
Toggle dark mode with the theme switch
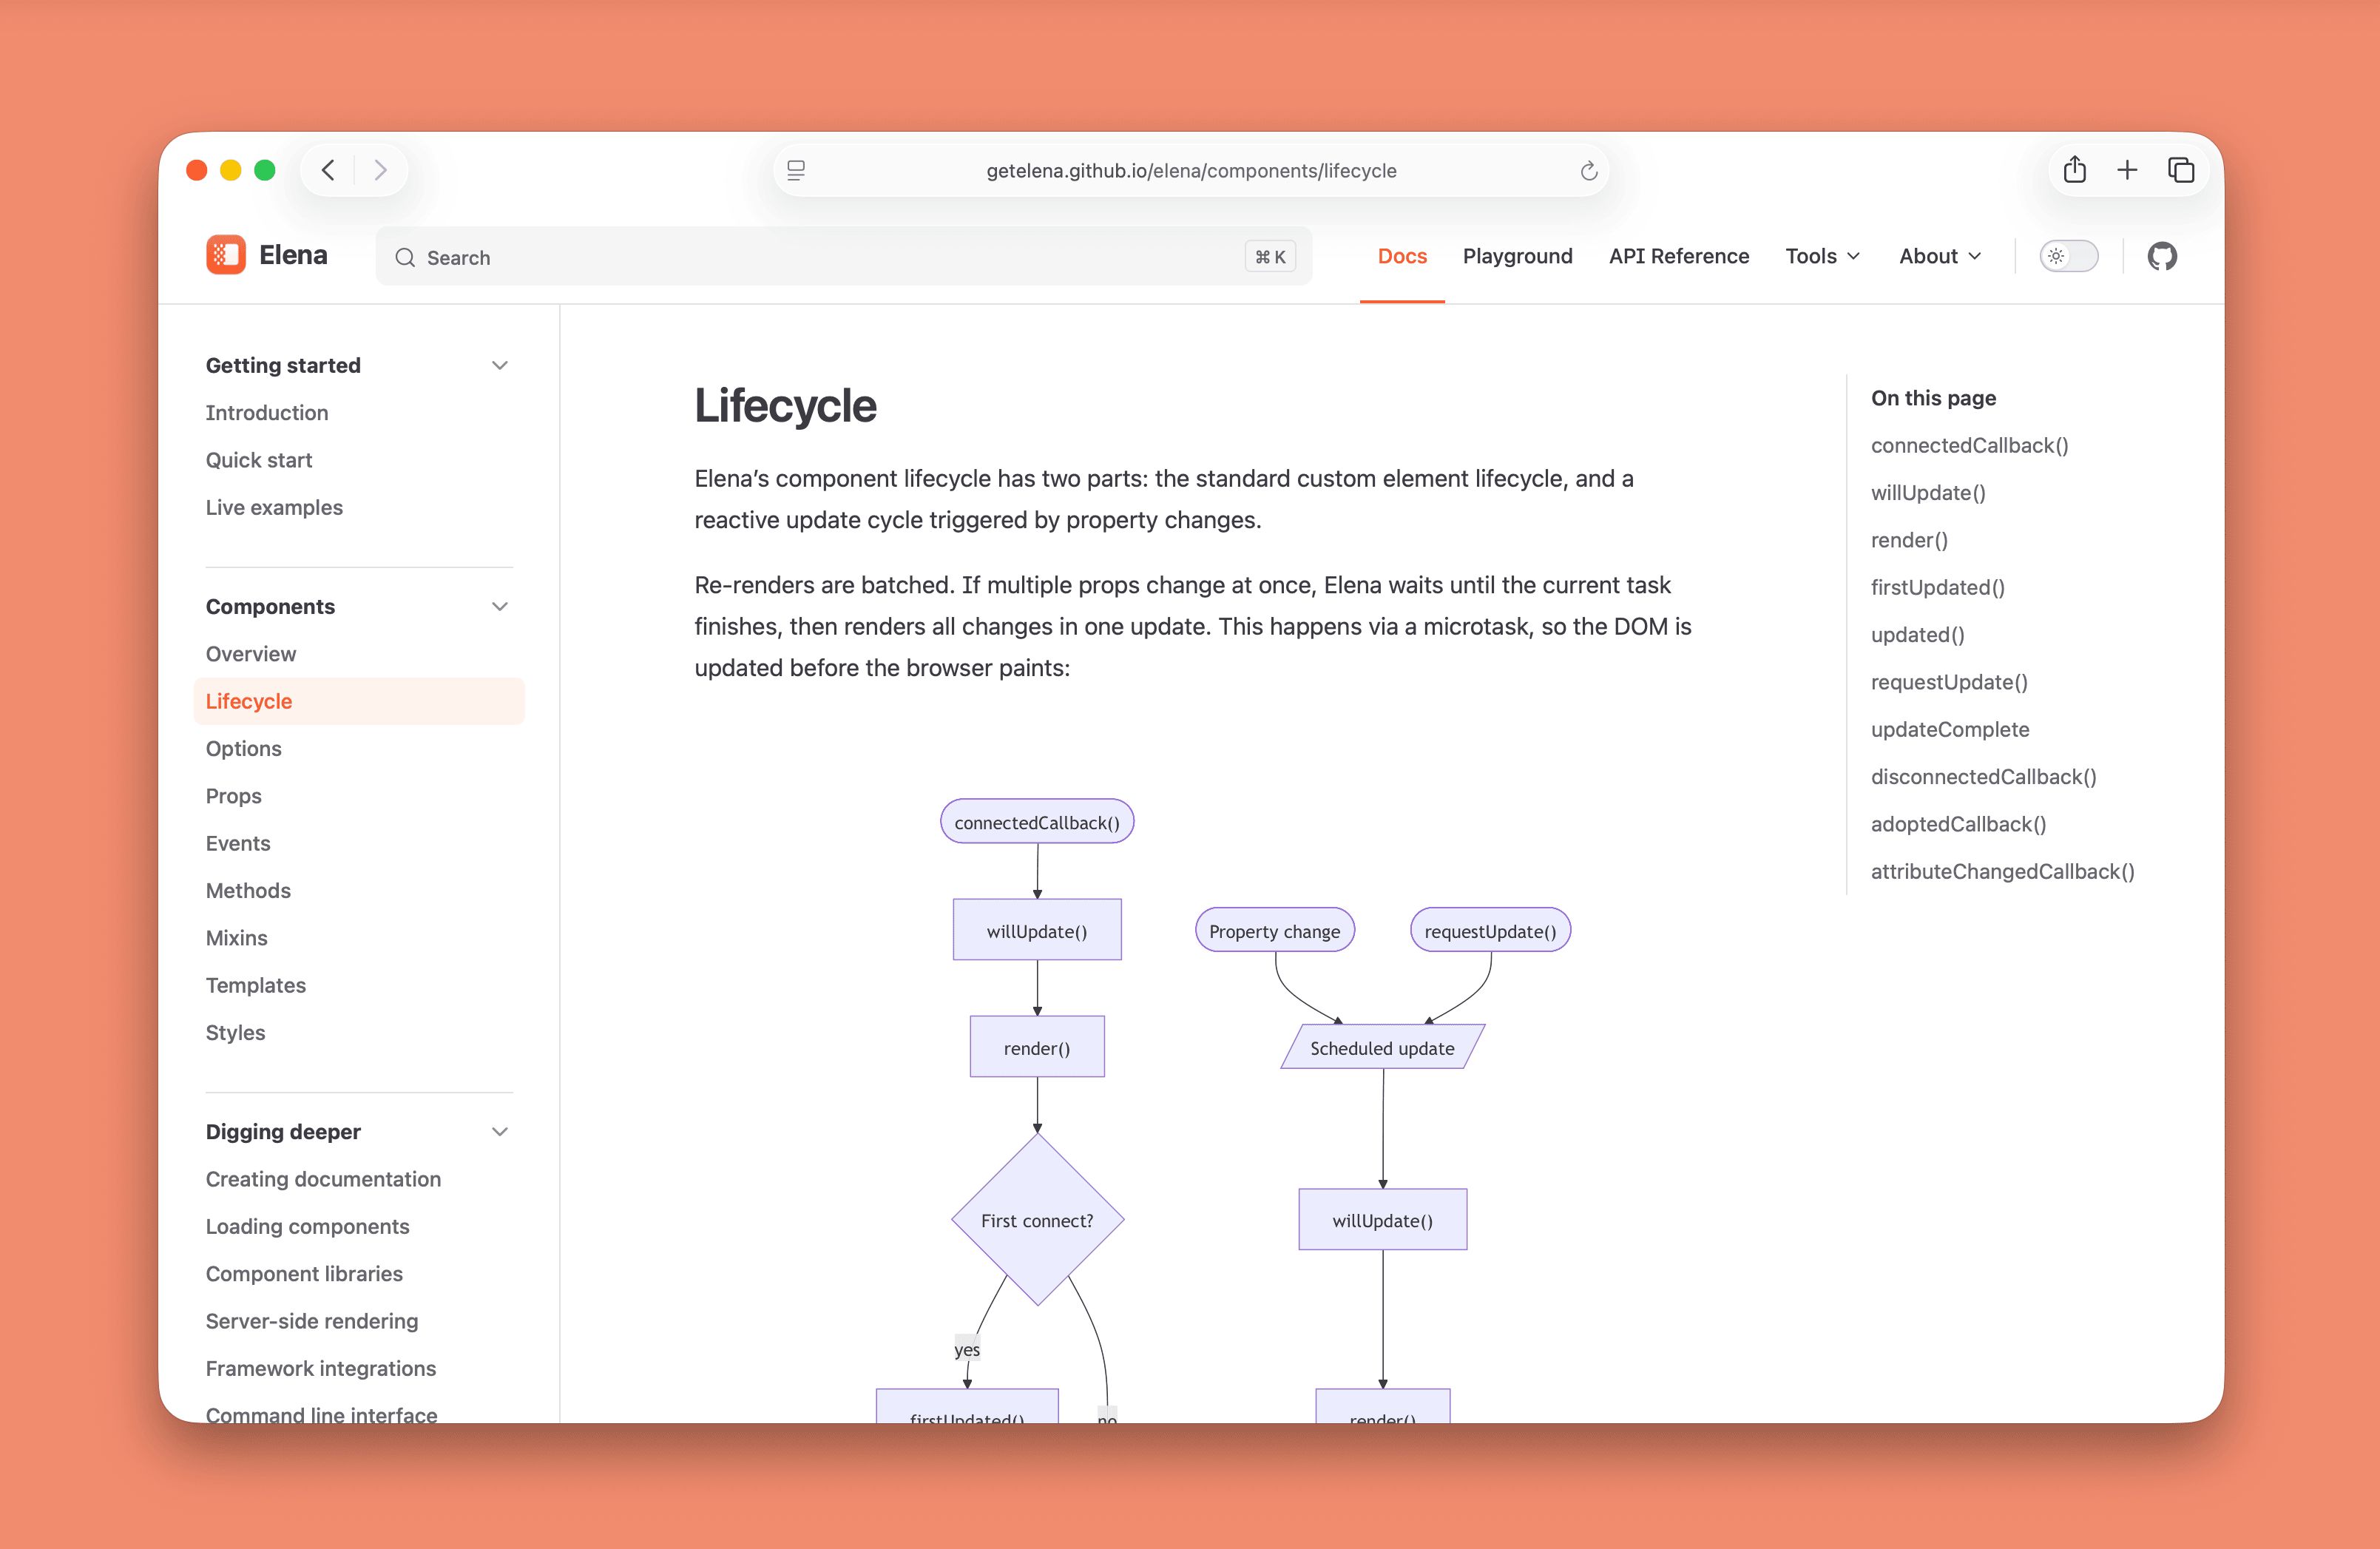(x=2069, y=256)
